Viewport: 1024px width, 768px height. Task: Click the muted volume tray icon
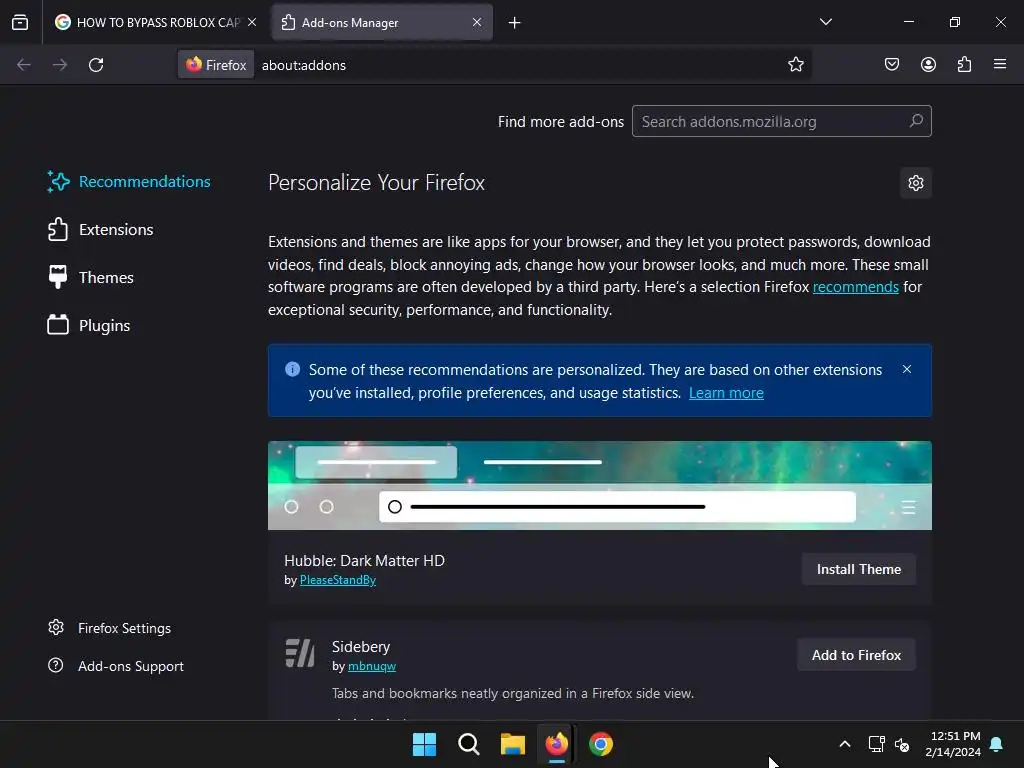click(x=902, y=744)
